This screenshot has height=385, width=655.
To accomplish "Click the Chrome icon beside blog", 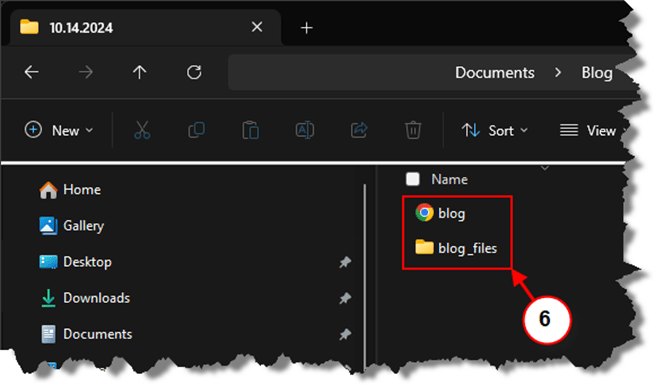I will pos(424,213).
